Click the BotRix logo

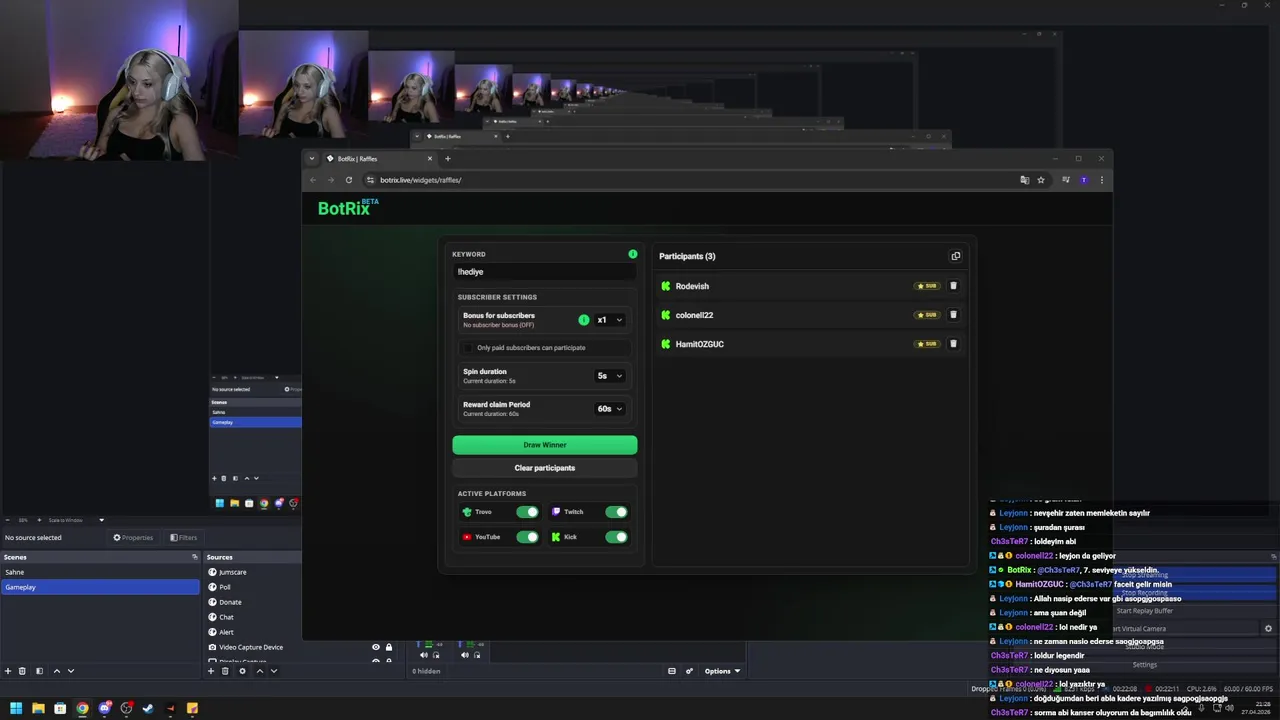(x=348, y=208)
